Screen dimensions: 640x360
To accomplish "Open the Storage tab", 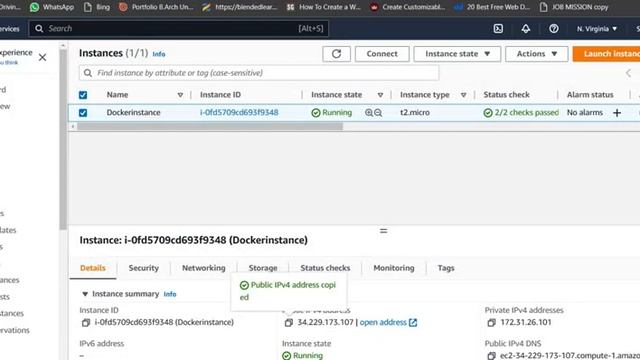I will (x=263, y=268).
